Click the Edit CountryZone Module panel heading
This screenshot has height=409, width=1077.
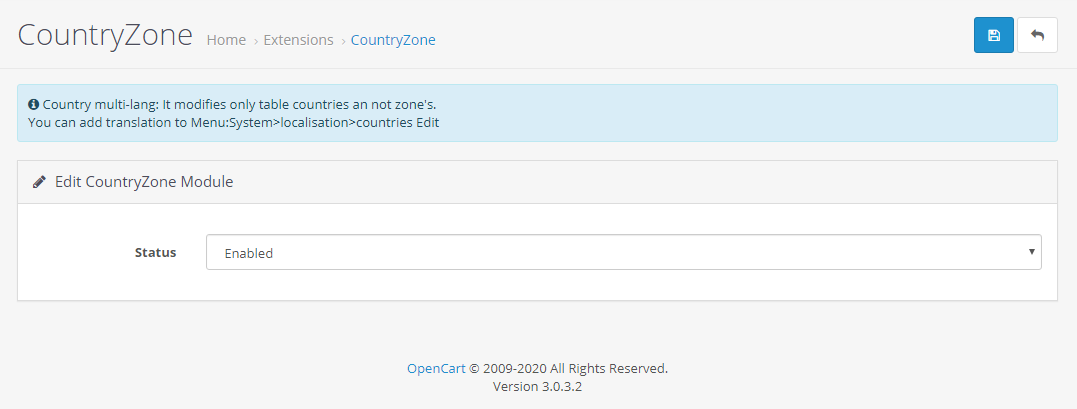(144, 182)
